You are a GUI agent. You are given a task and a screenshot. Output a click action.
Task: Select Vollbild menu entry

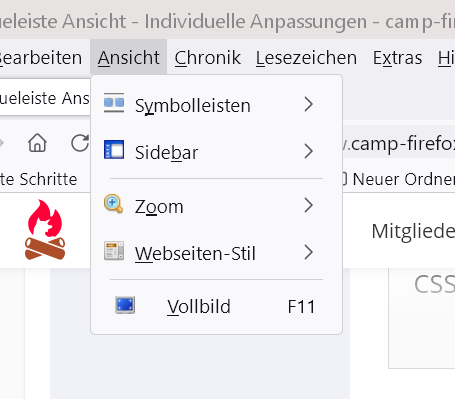pyautogui.click(x=216, y=306)
